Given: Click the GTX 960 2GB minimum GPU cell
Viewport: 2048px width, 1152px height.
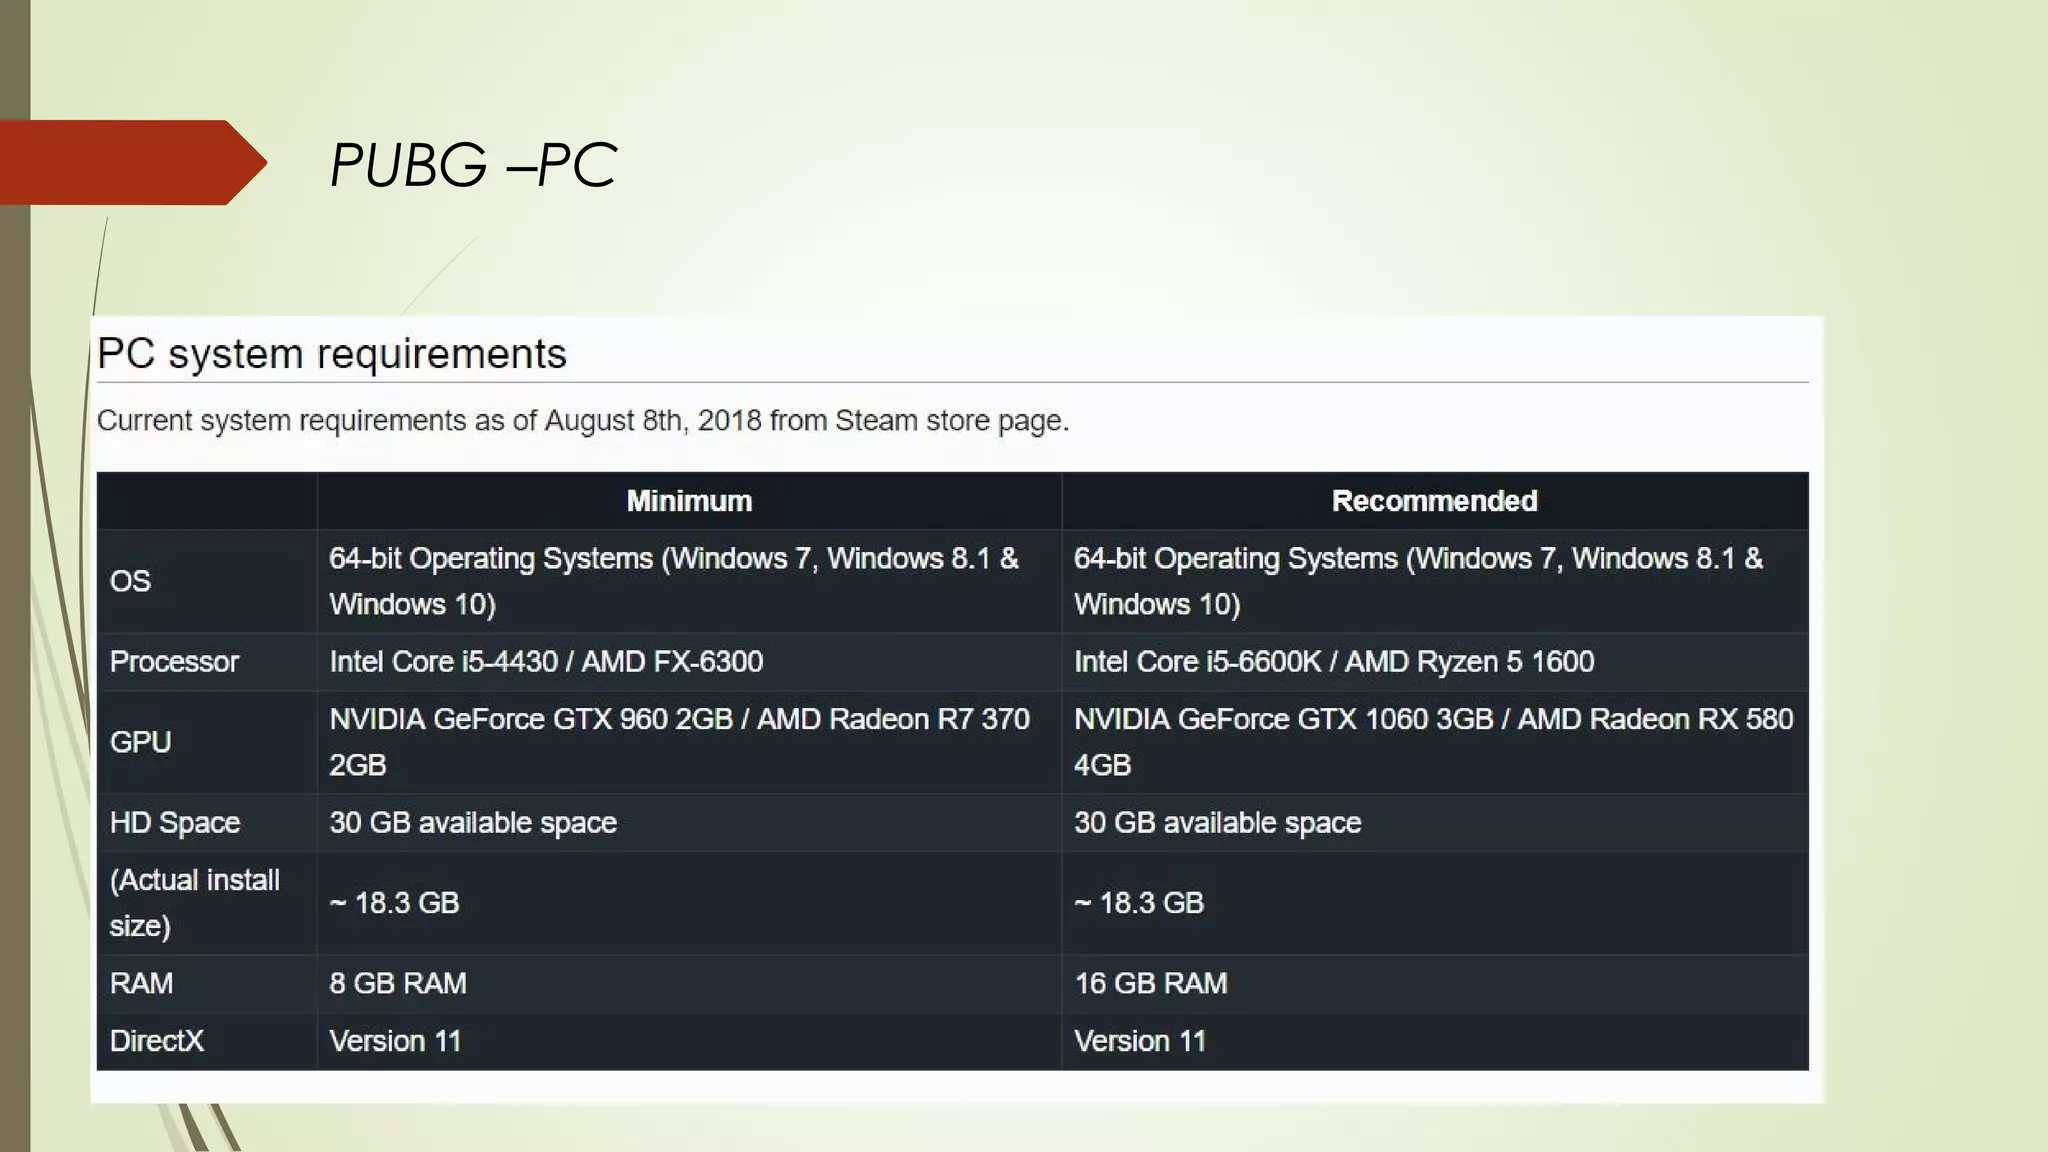Looking at the screenshot, I should point(678,741).
